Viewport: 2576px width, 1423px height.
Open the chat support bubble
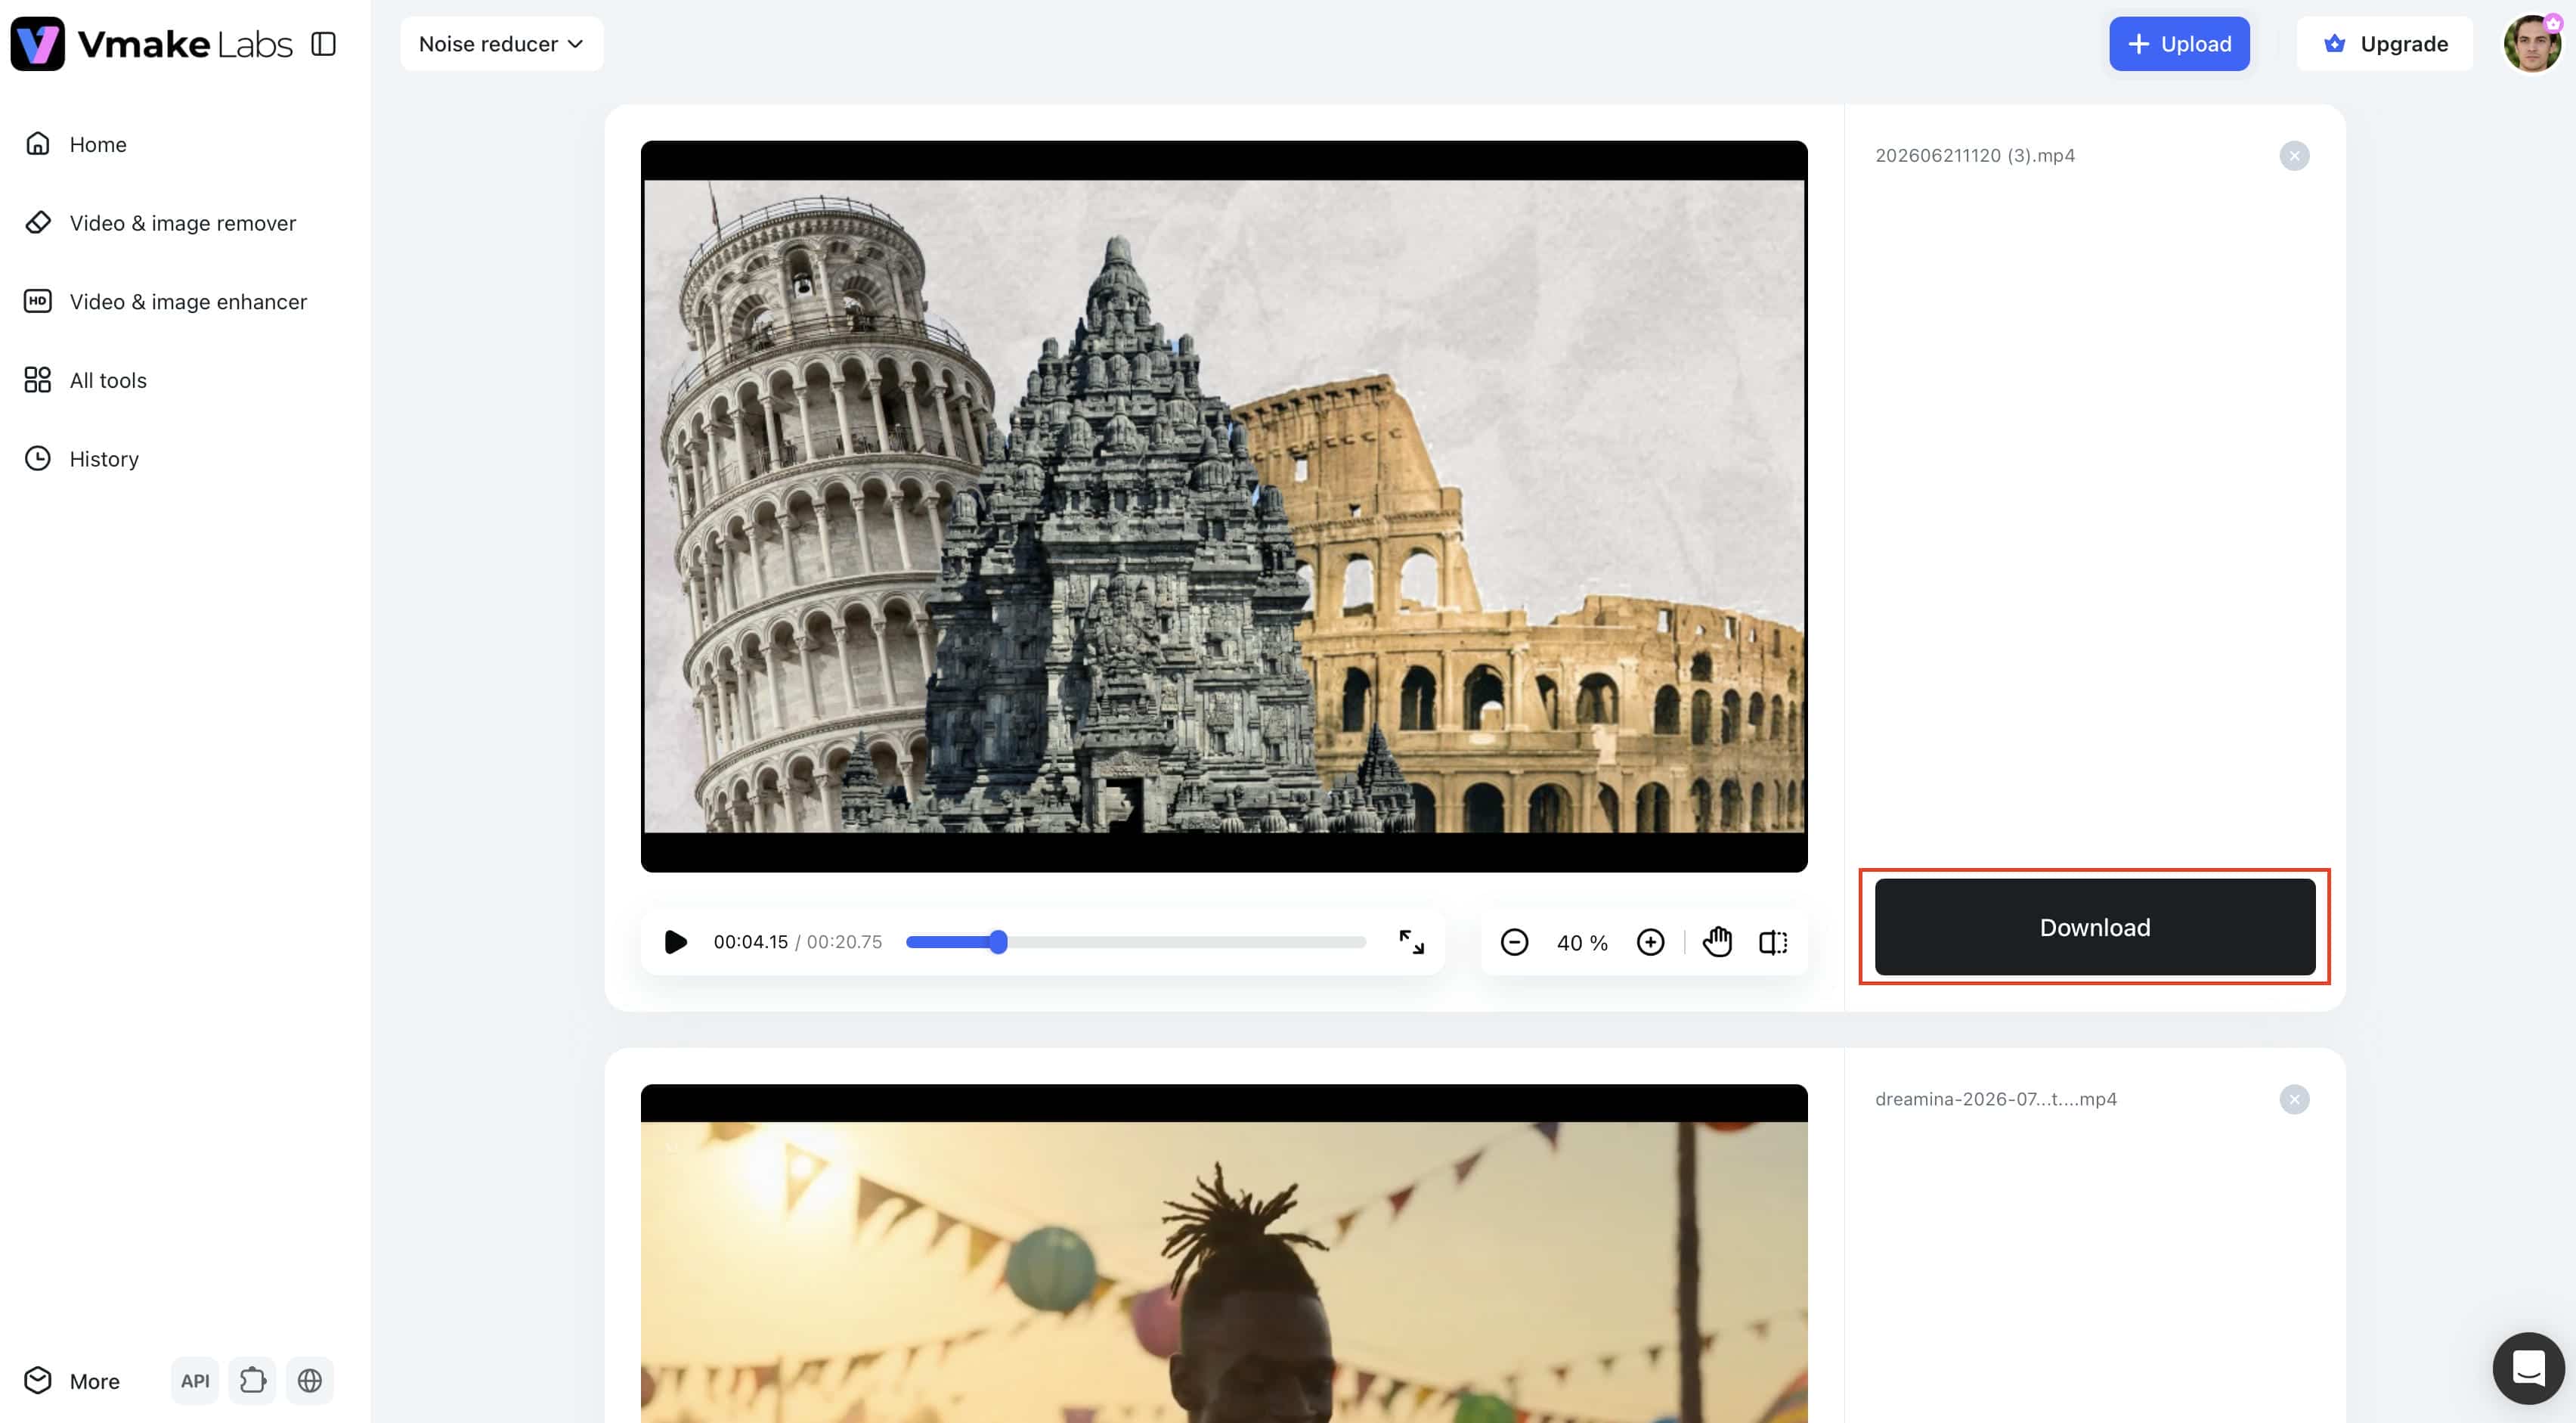point(2528,1369)
